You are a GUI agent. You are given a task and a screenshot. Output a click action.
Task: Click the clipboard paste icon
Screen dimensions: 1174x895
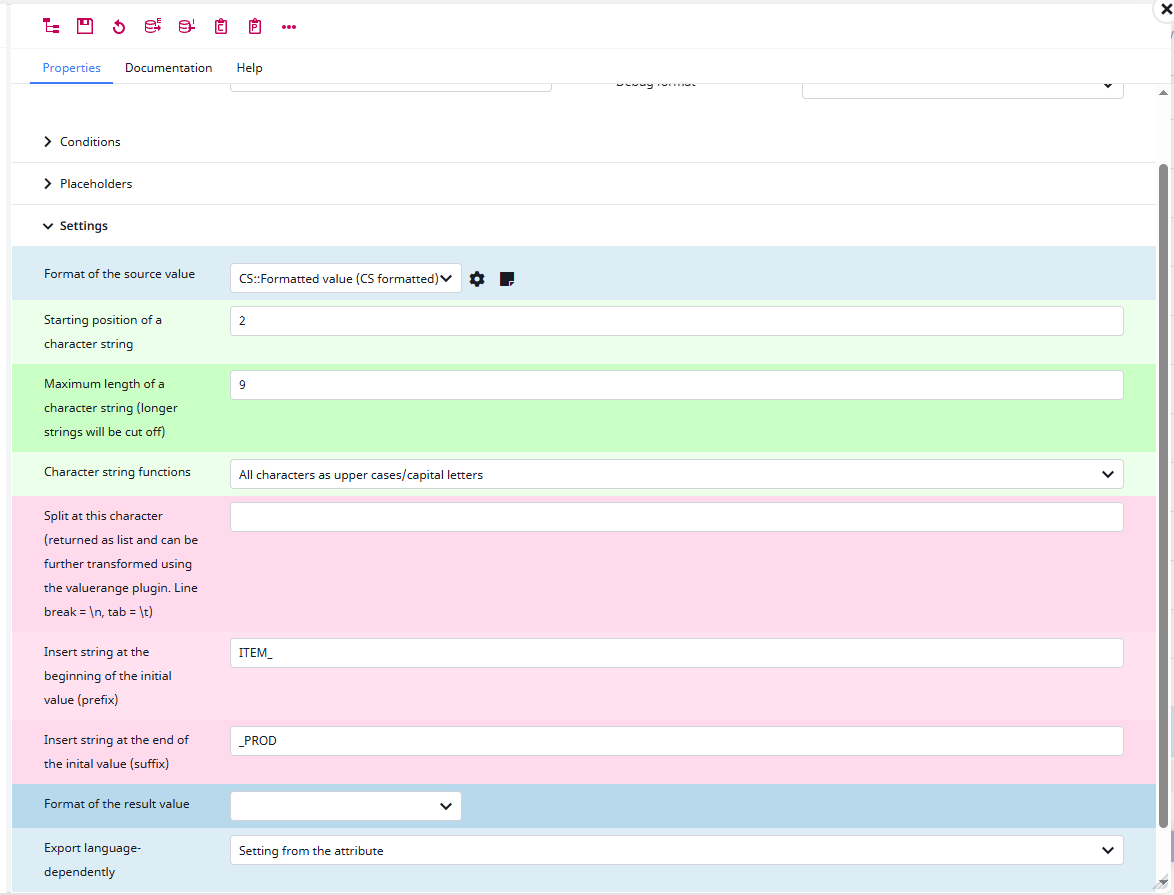coord(254,26)
